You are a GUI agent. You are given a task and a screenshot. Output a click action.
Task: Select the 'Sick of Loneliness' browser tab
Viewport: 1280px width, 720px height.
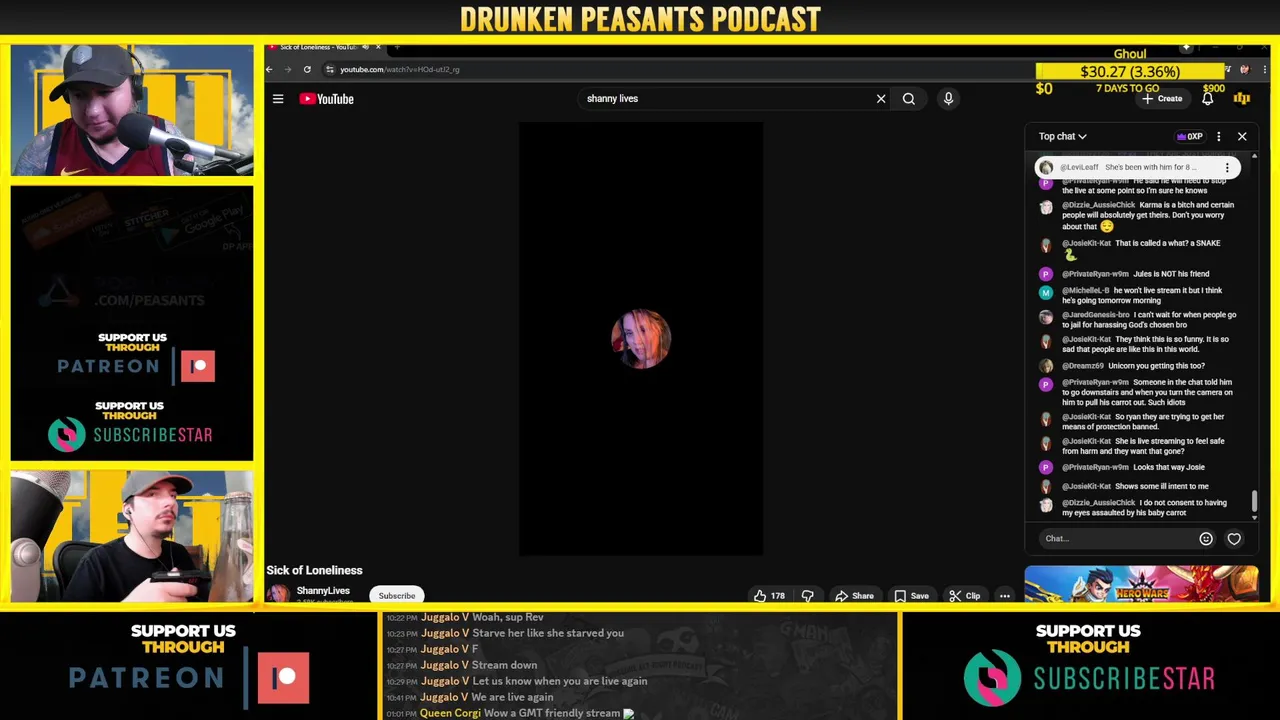click(x=318, y=47)
